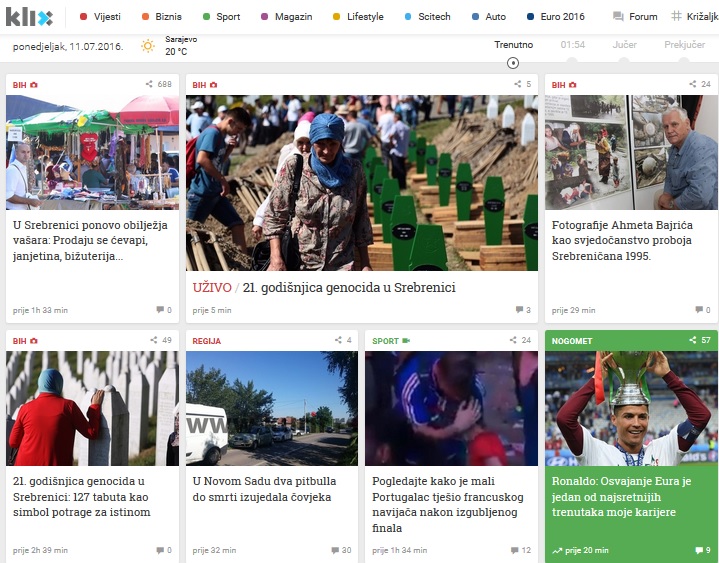Open the Forum link
Screen dimensions: 719x563
643,17
